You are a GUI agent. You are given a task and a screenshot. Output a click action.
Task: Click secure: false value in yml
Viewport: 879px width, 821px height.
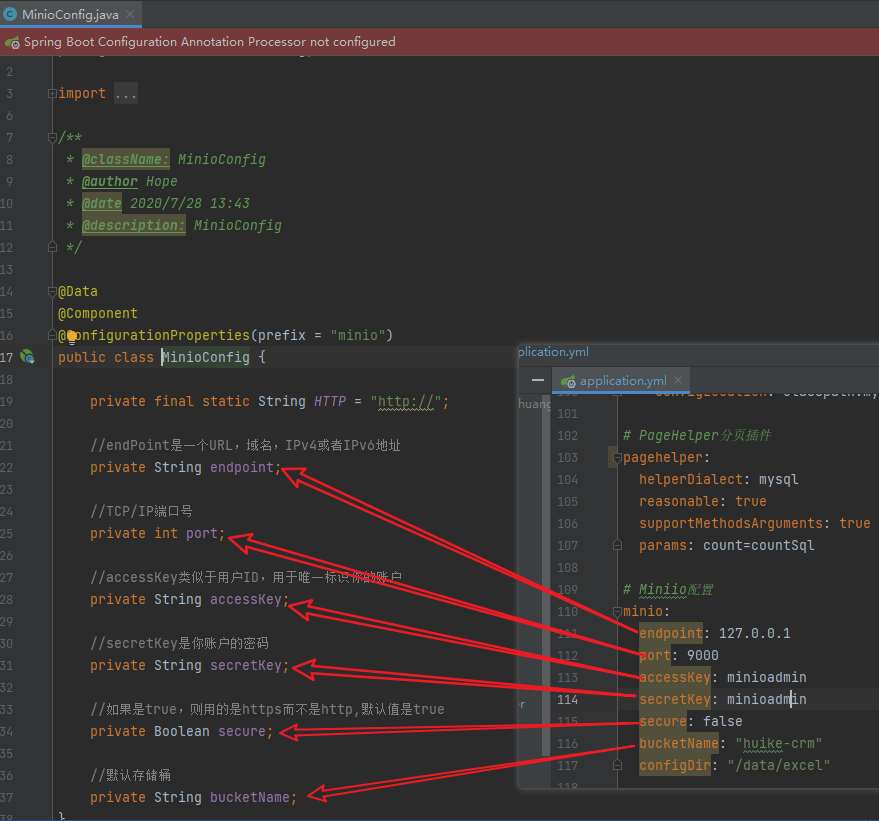(723, 721)
